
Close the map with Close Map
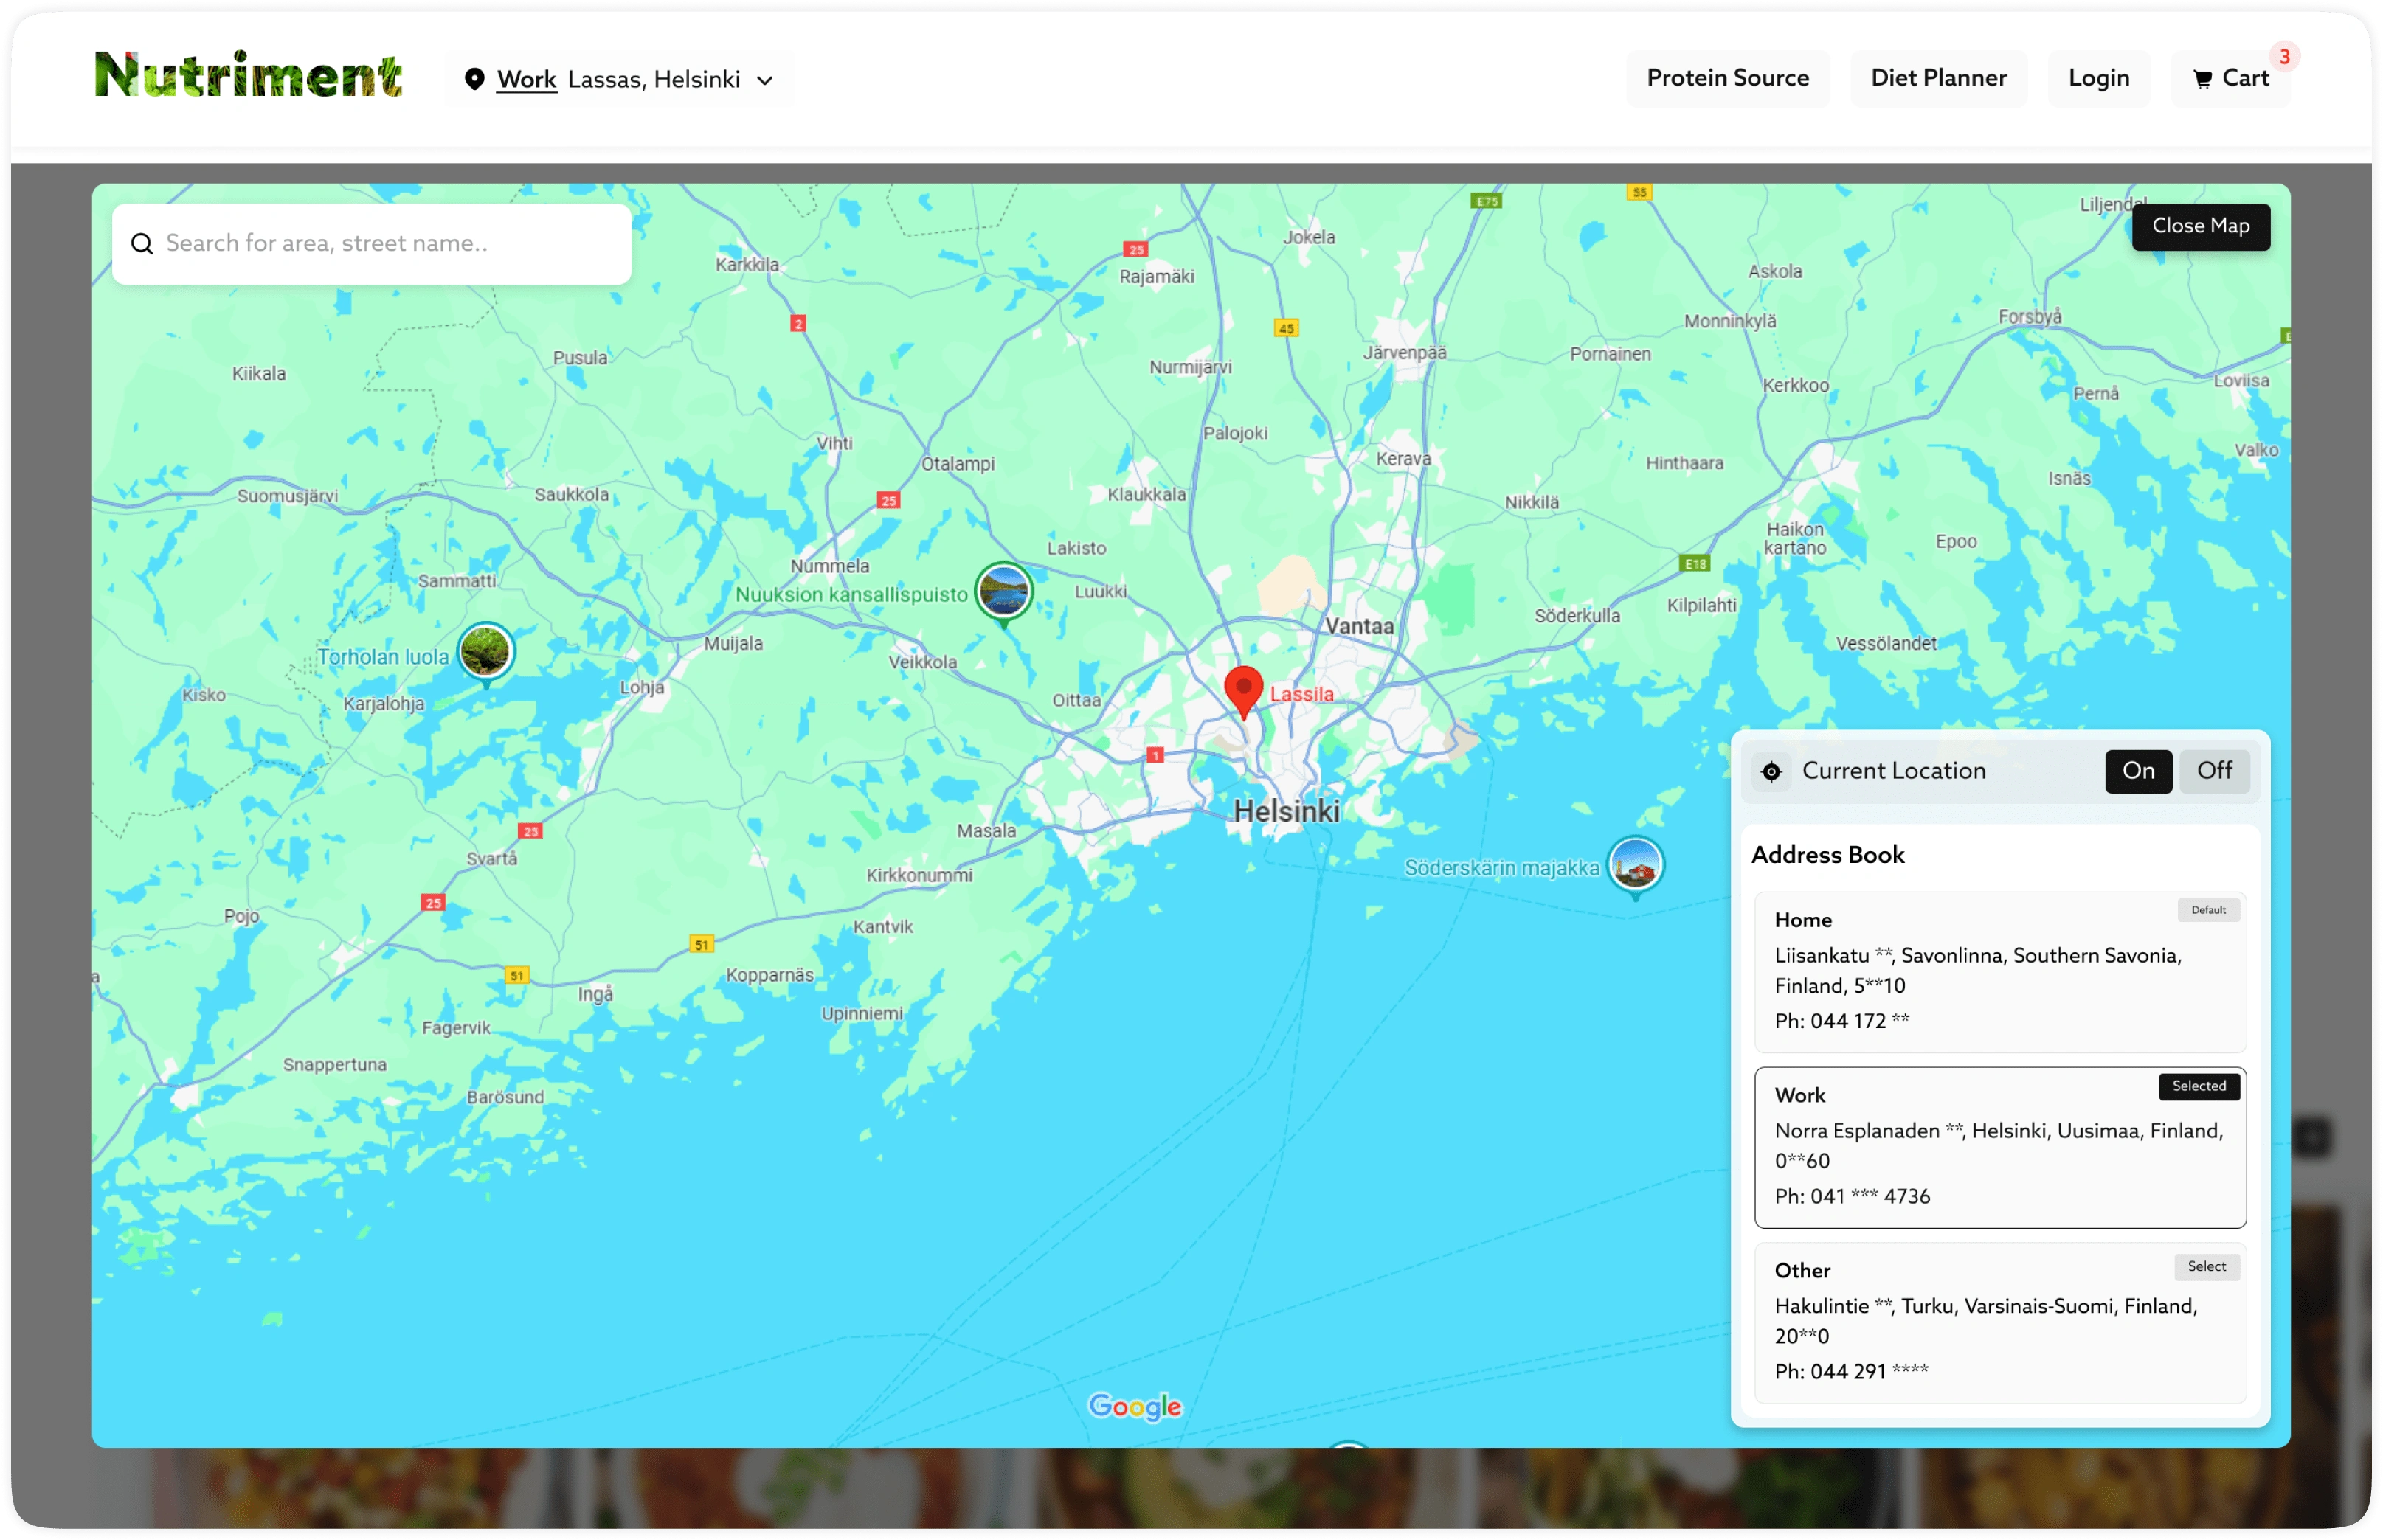coord(2200,226)
